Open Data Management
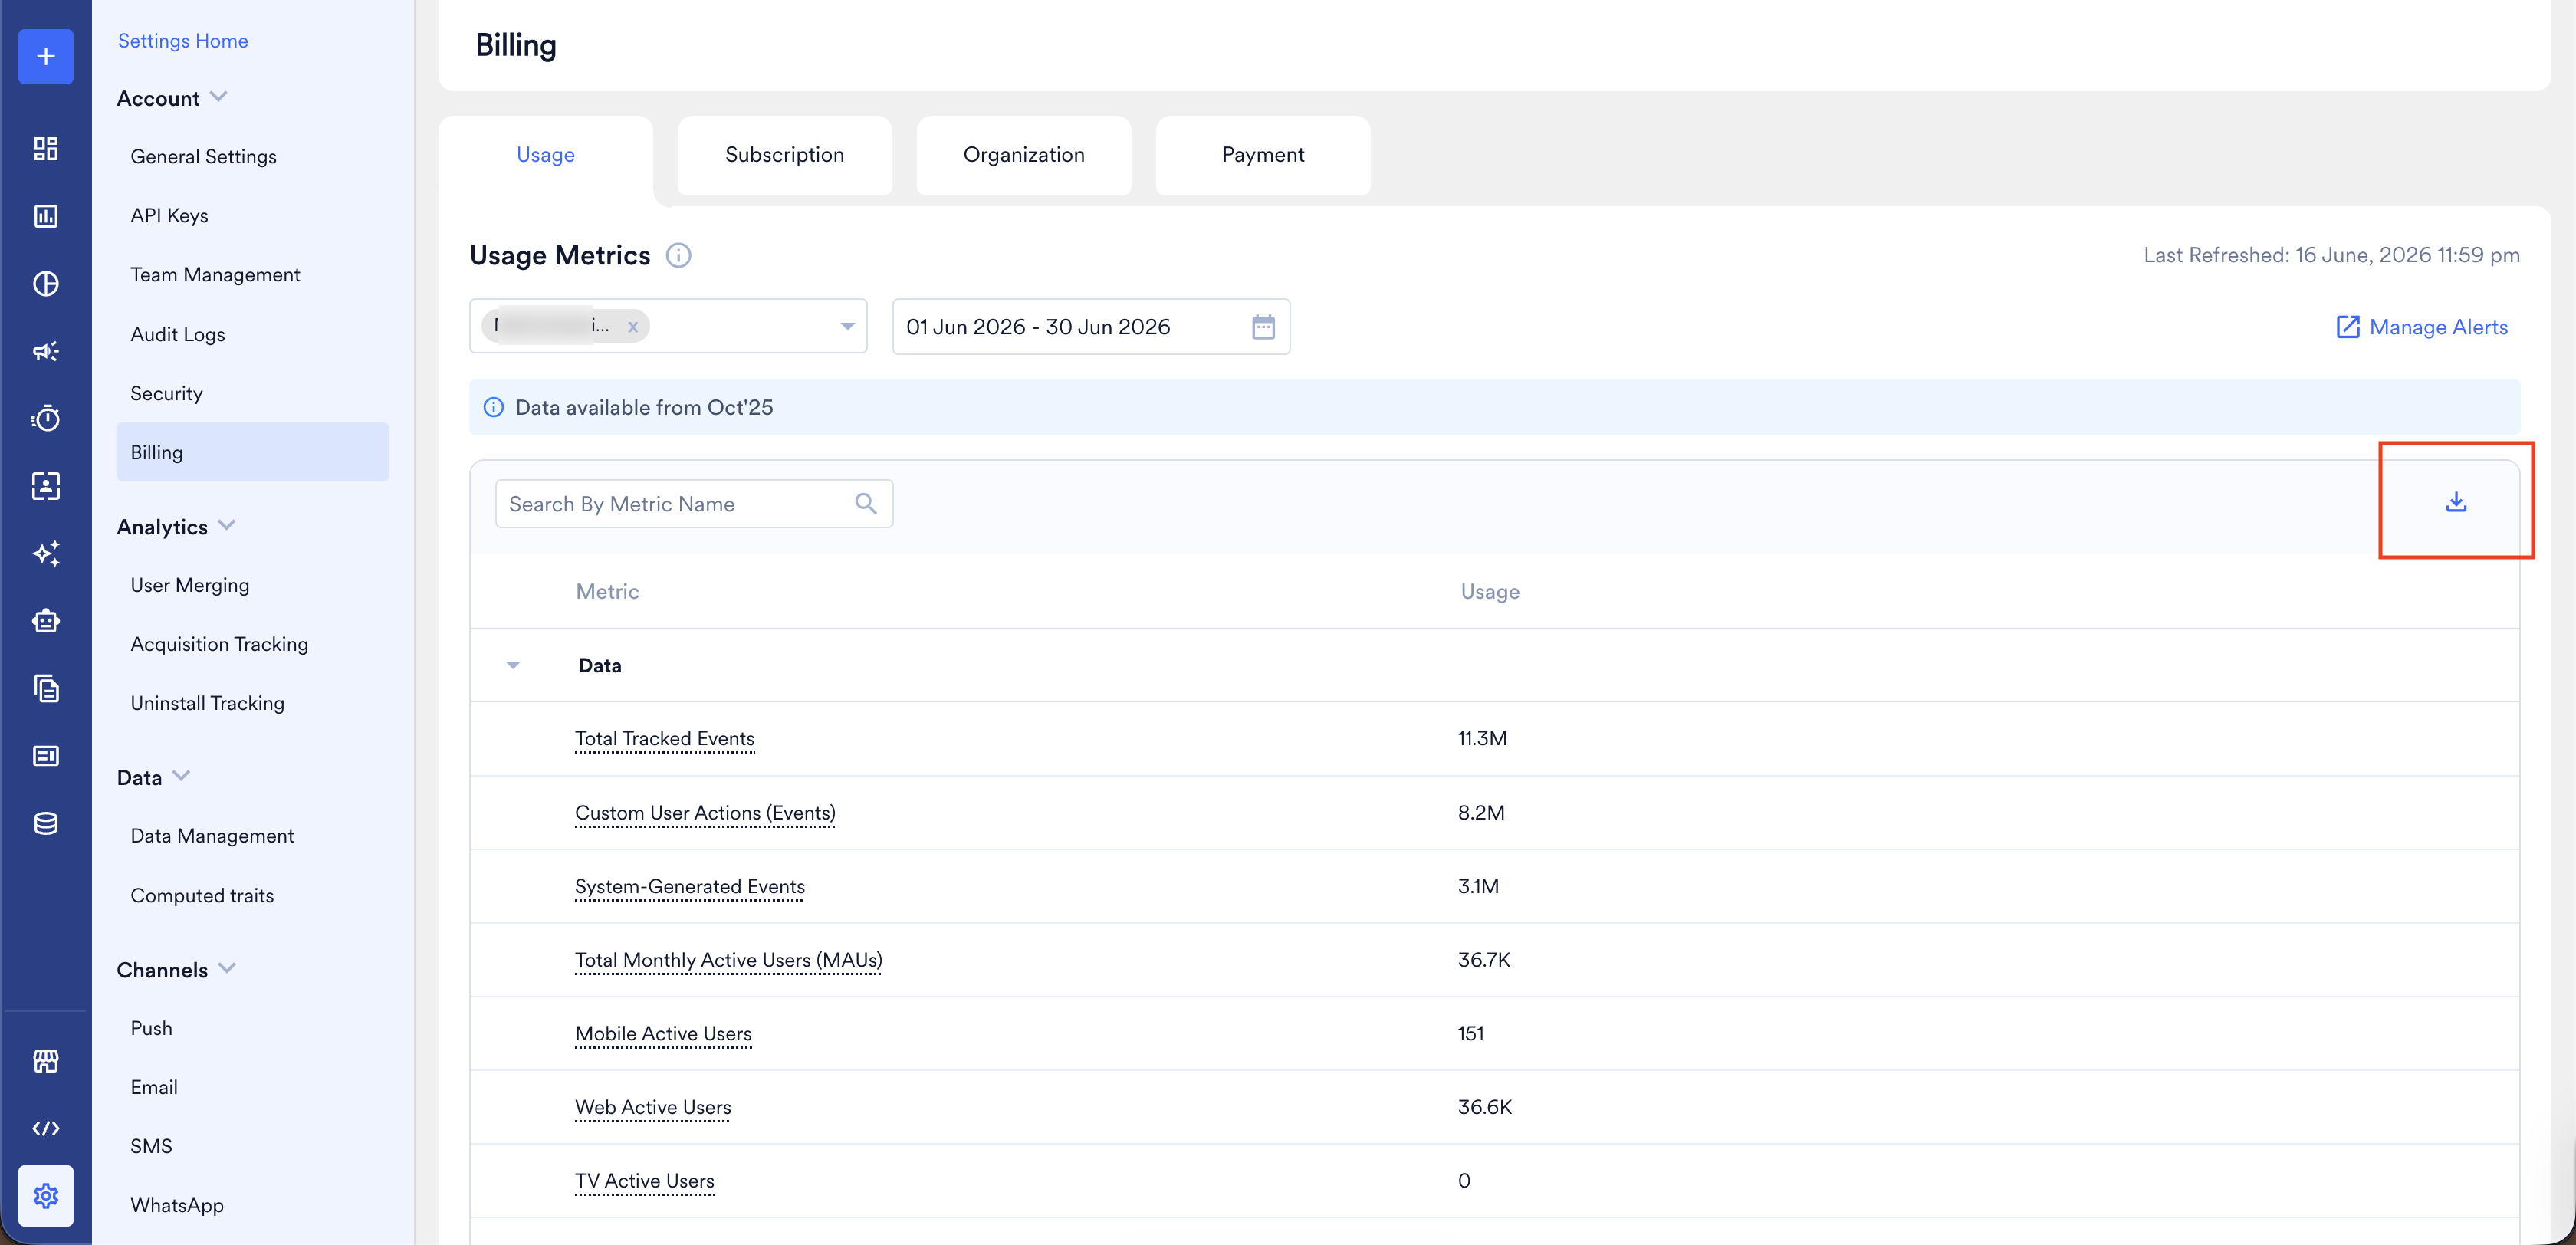The width and height of the screenshot is (2576, 1245). pyautogui.click(x=213, y=836)
